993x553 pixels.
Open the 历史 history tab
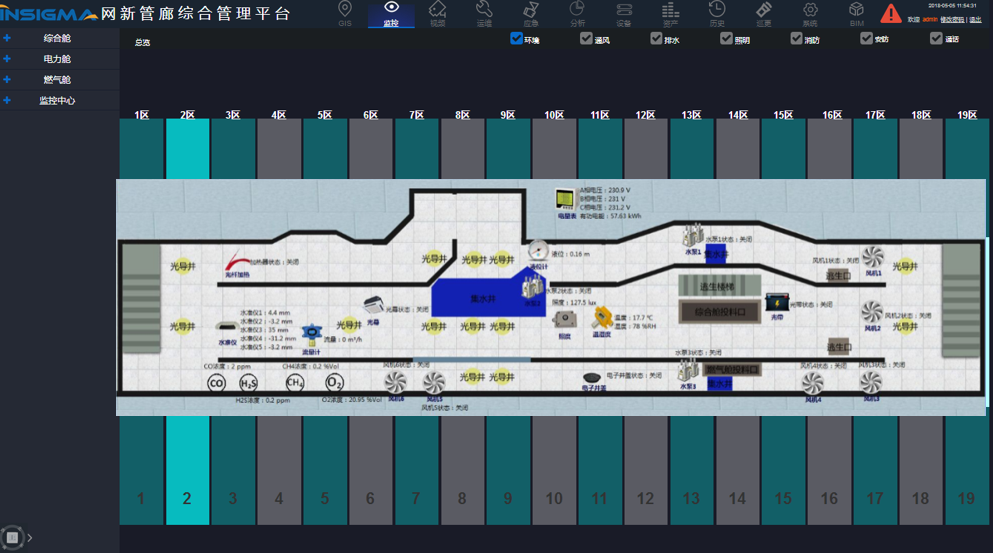coord(717,13)
